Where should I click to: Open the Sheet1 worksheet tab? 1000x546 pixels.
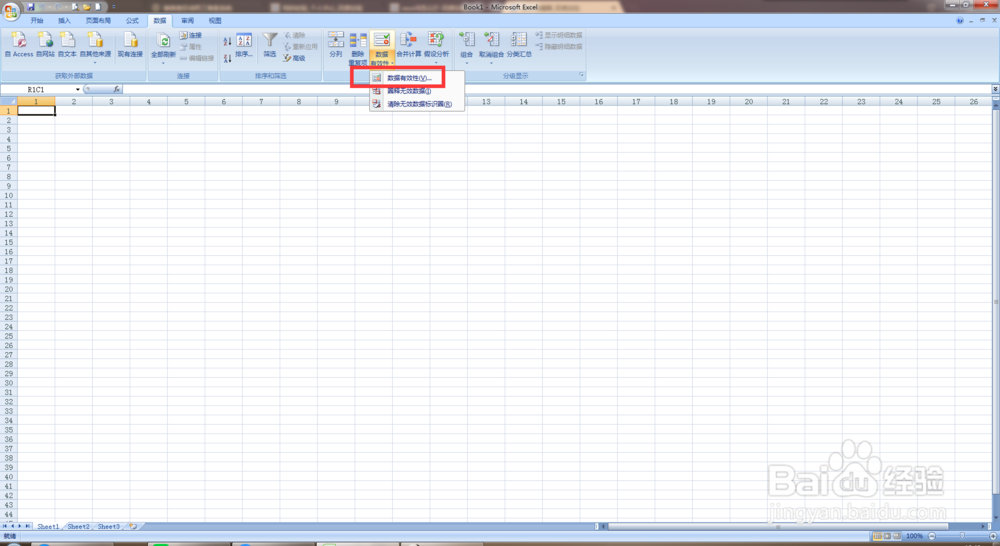[48, 527]
